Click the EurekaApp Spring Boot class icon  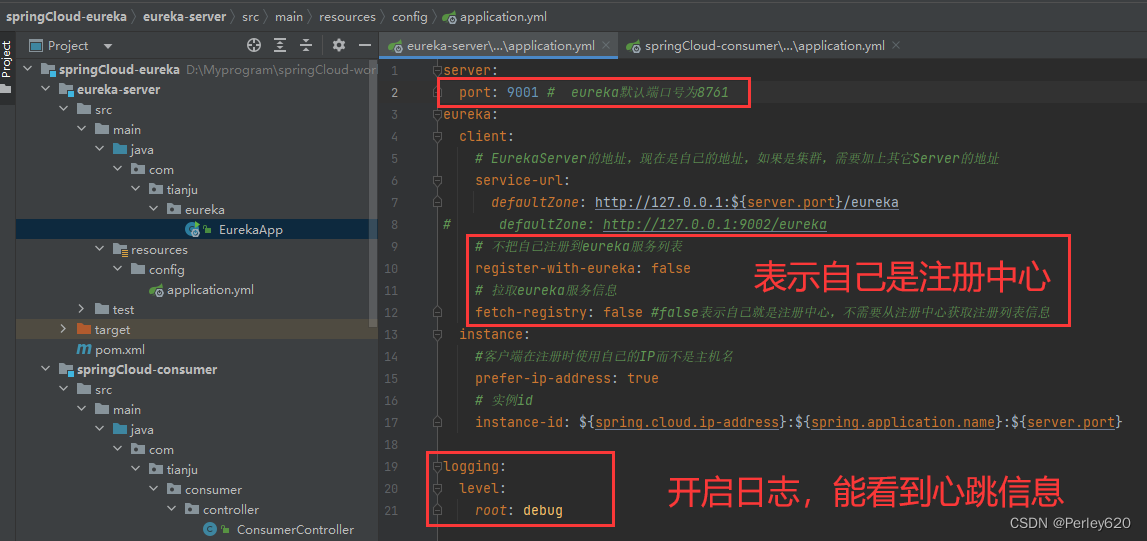click(194, 230)
